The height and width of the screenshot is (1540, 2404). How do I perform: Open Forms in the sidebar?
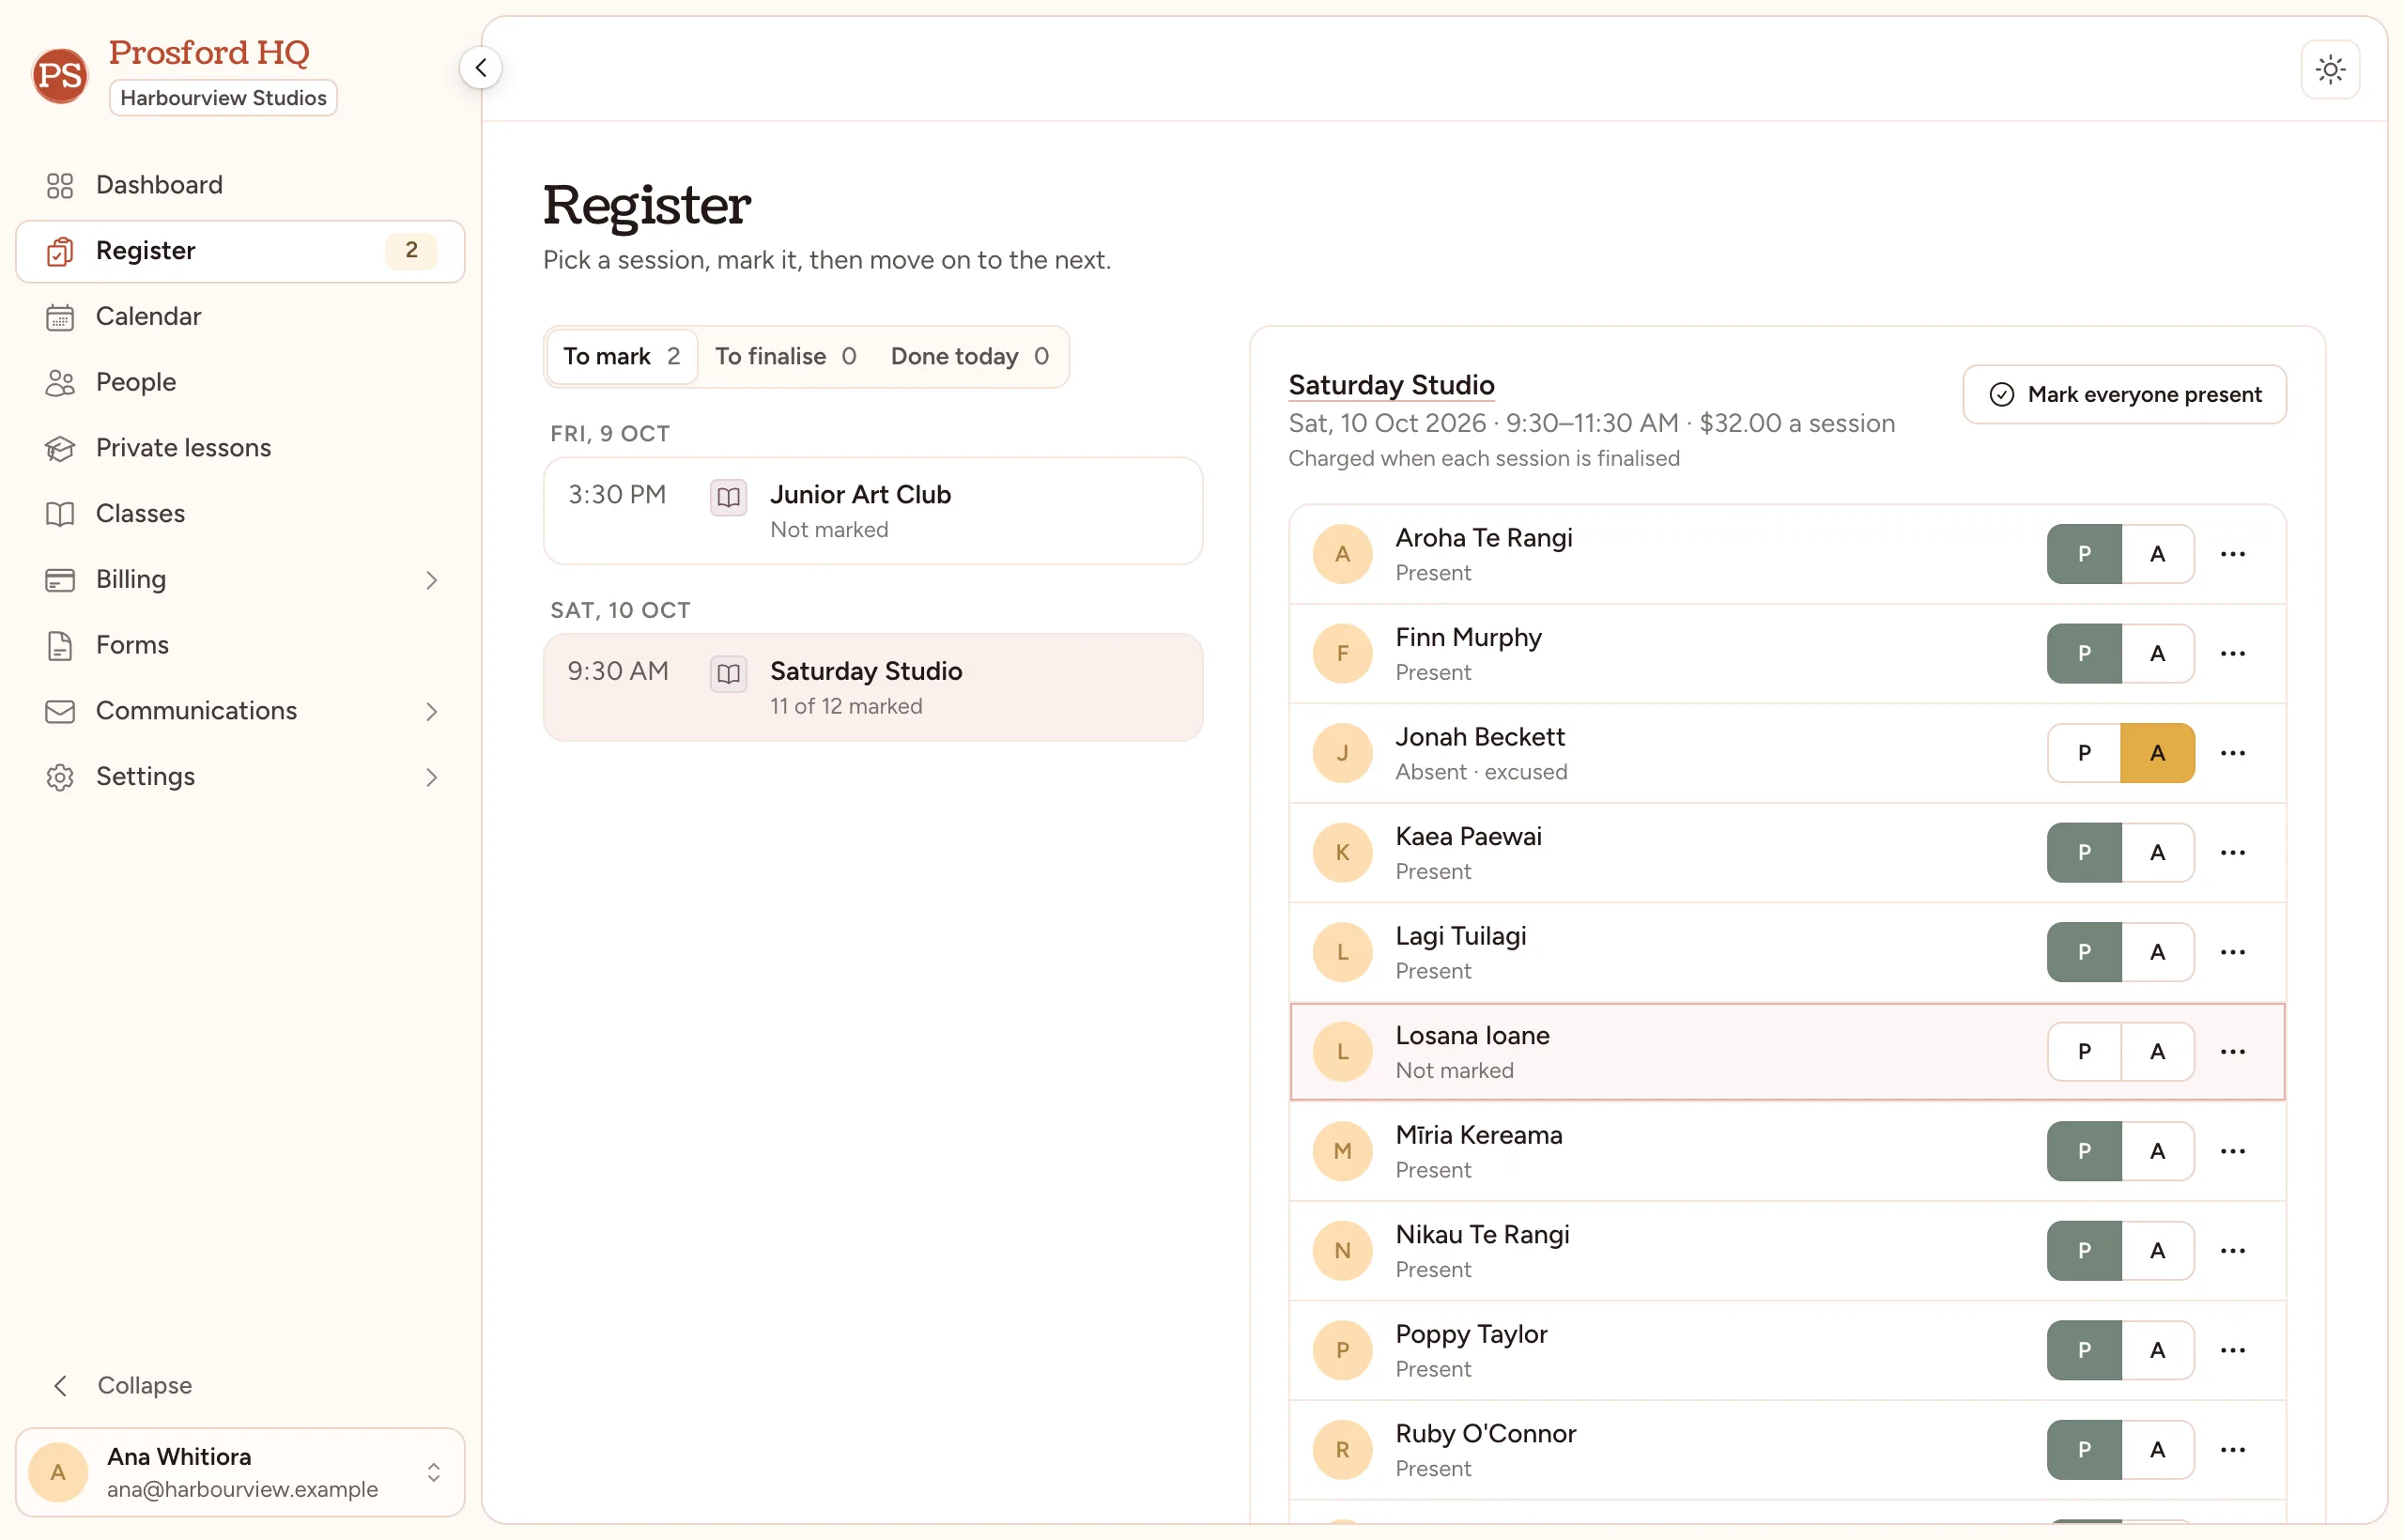coord(240,645)
